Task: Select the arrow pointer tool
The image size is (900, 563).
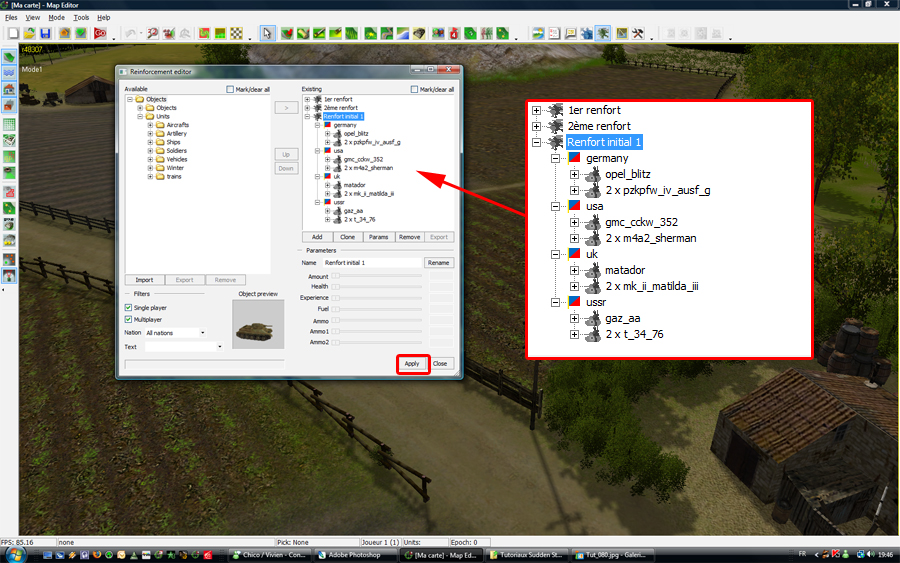Action: point(267,33)
